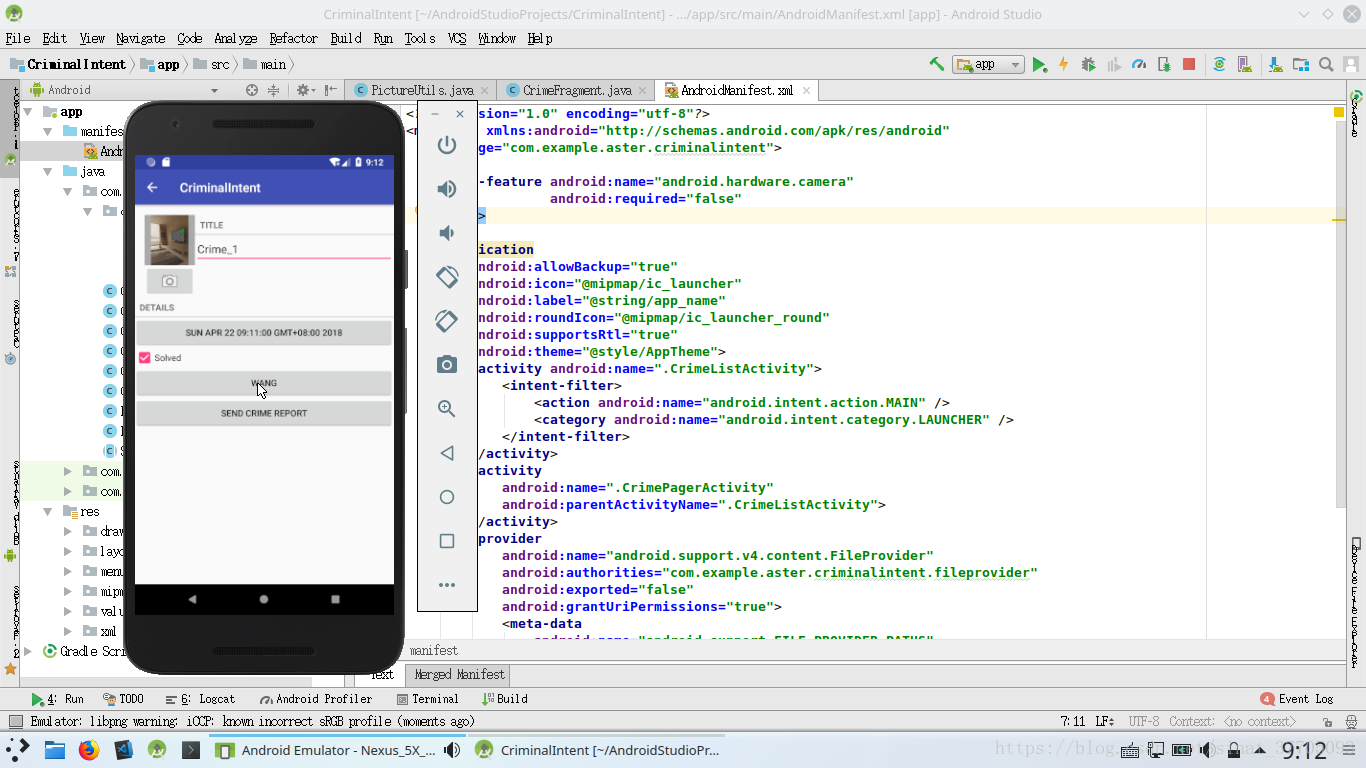Switch to the CrimeFragment.java tab
The width and height of the screenshot is (1366, 768).
tap(577, 90)
